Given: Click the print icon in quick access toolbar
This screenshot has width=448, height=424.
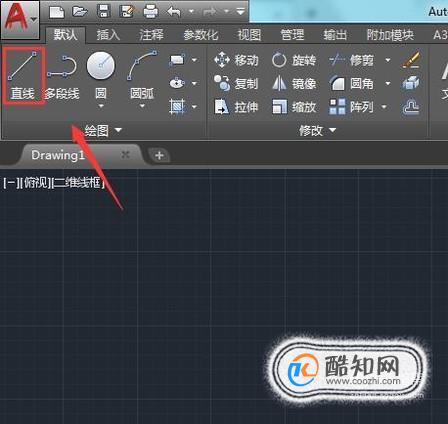Looking at the screenshot, I should [150, 12].
